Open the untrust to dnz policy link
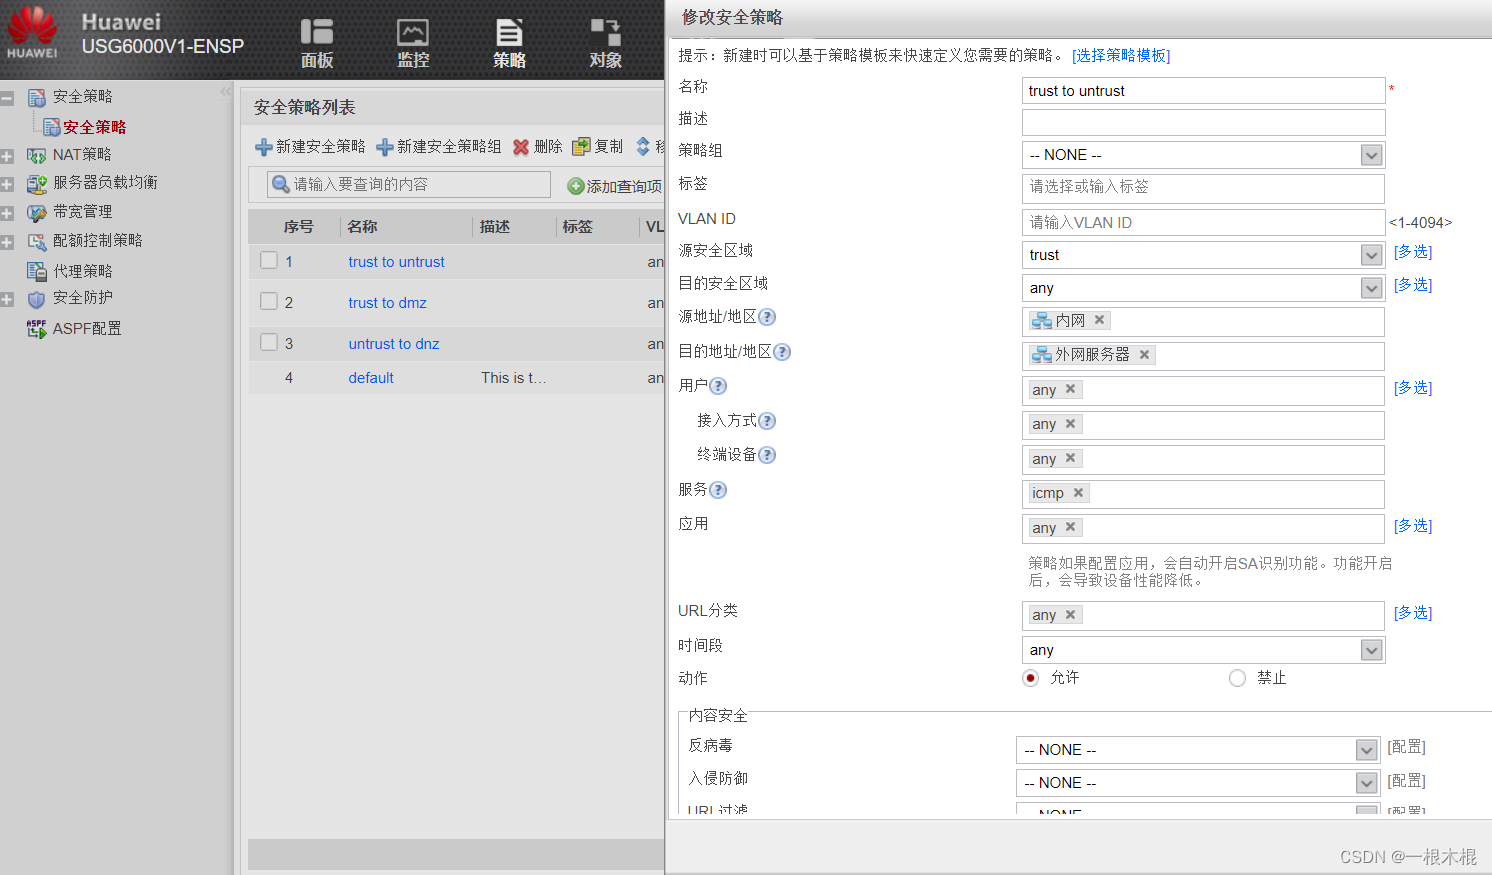The image size is (1492, 875). coord(394,344)
